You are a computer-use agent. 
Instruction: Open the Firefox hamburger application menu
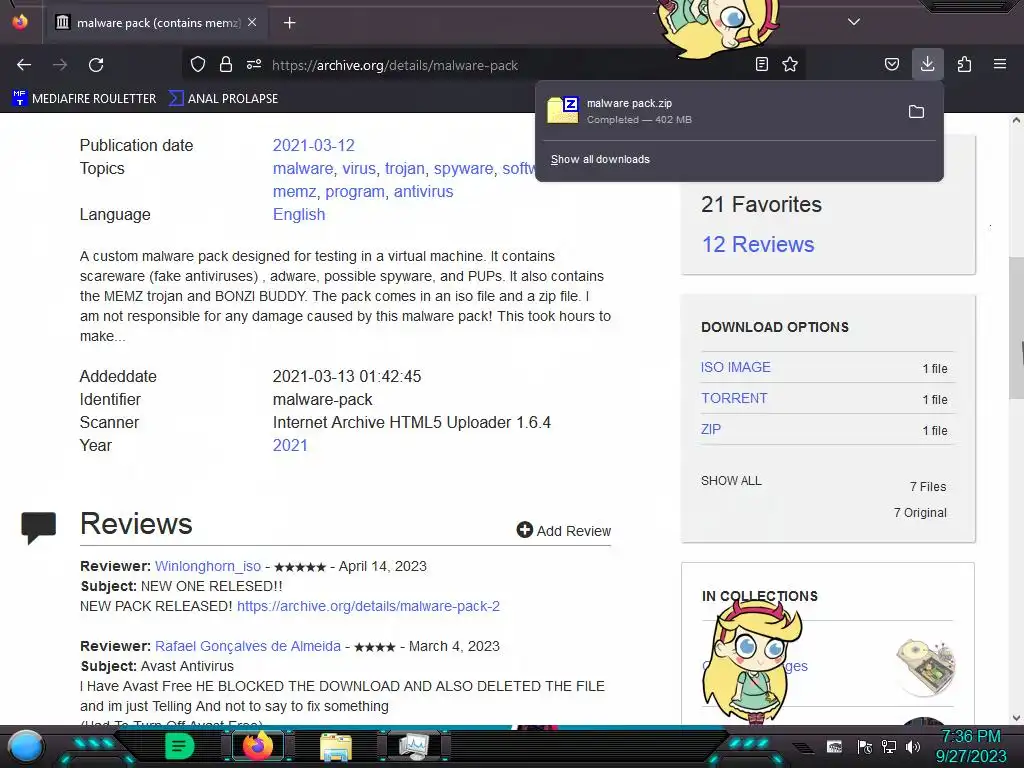pyautogui.click(x=1000, y=64)
